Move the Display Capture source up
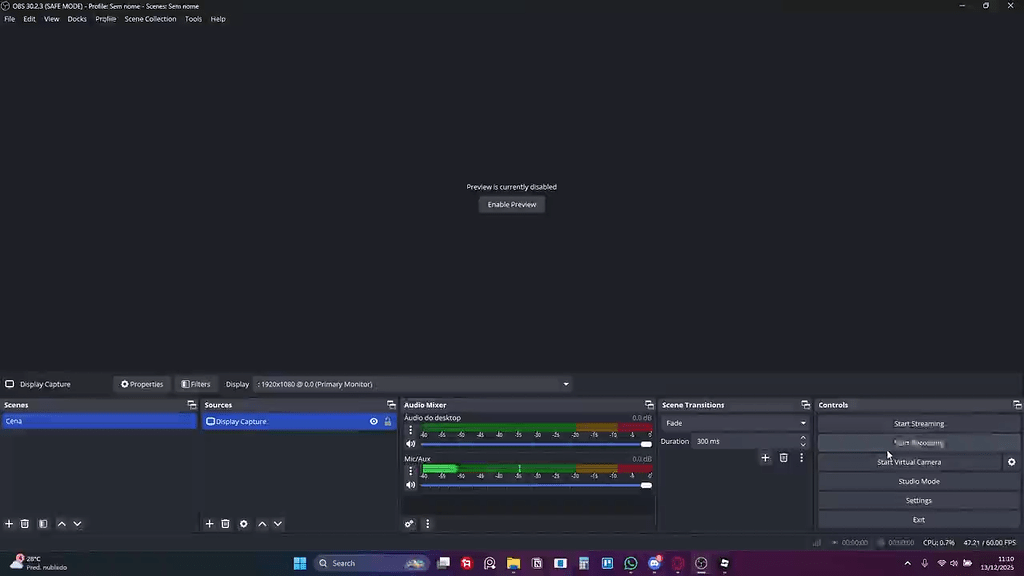 click(261, 523)
